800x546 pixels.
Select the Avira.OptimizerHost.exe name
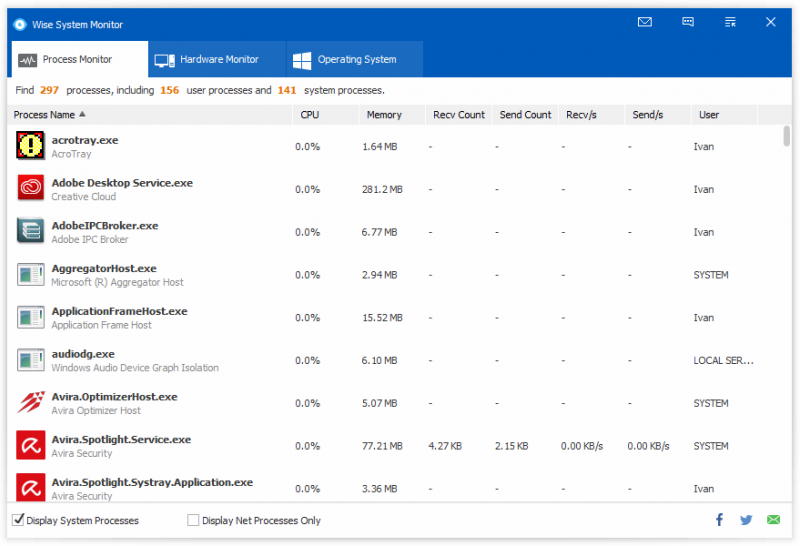(114, 396)
